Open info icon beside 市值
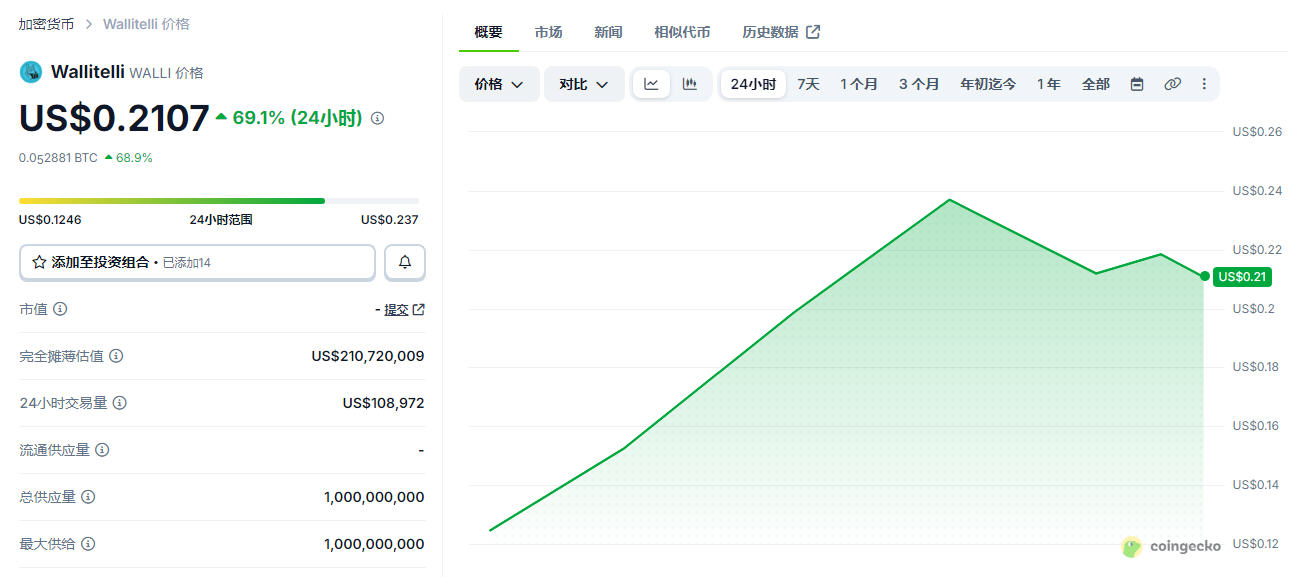 [x=60, y=309]
